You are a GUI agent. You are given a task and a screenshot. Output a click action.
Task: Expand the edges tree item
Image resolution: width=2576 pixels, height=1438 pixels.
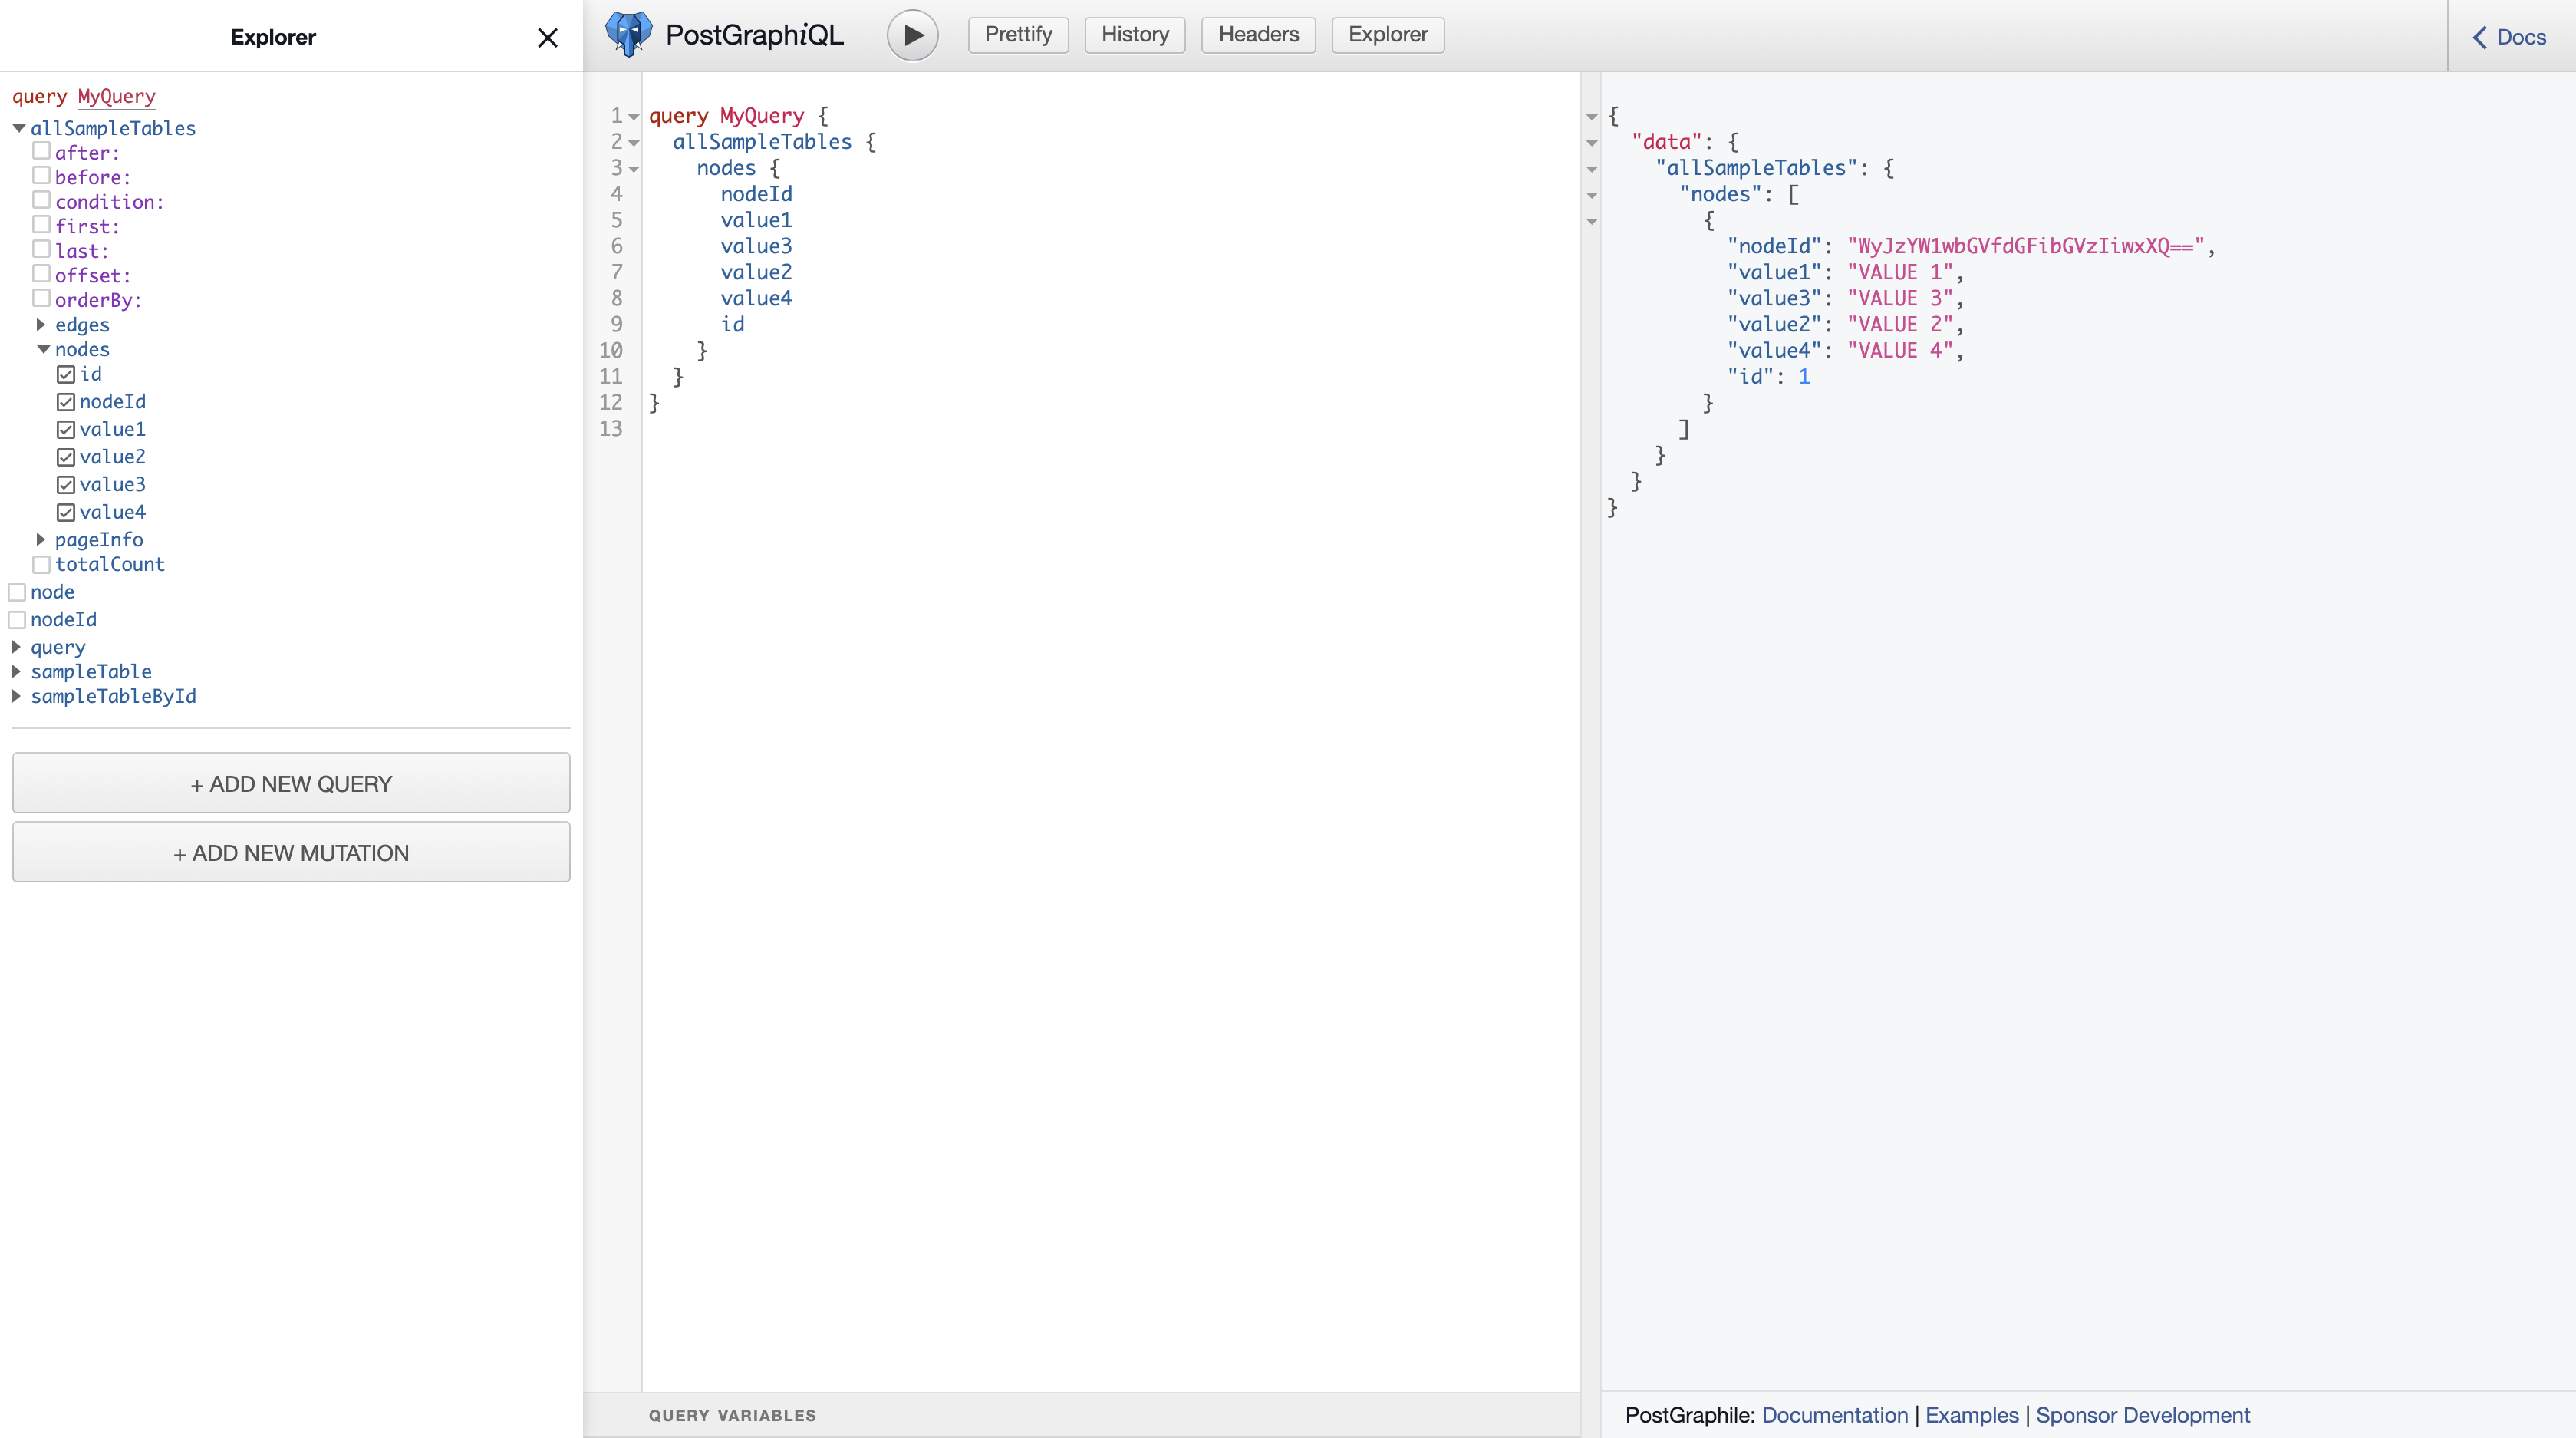[41, 325]
